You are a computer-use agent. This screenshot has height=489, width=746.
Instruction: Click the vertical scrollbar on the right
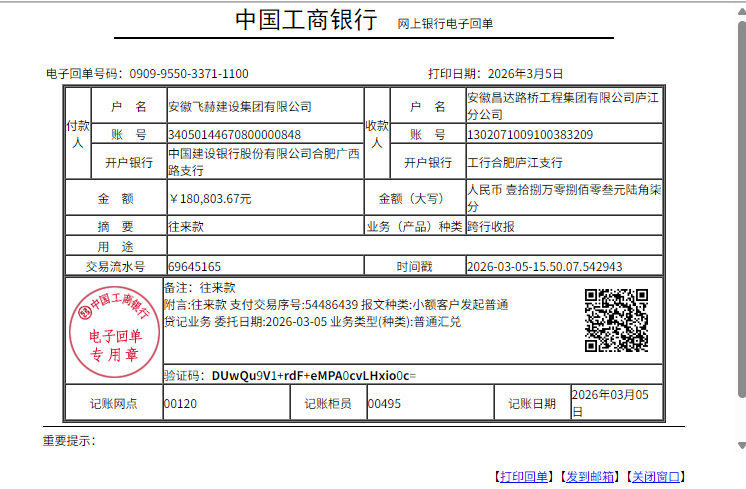[739, 240]
